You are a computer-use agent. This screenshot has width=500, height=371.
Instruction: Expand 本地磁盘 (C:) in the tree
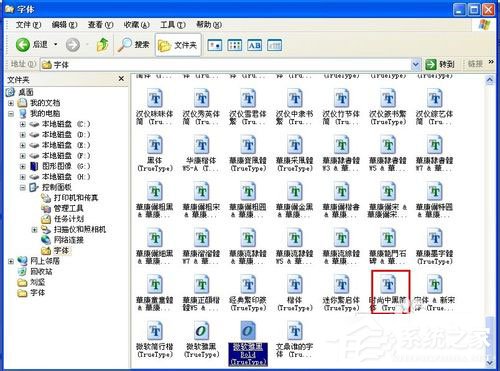click(23, 124)
